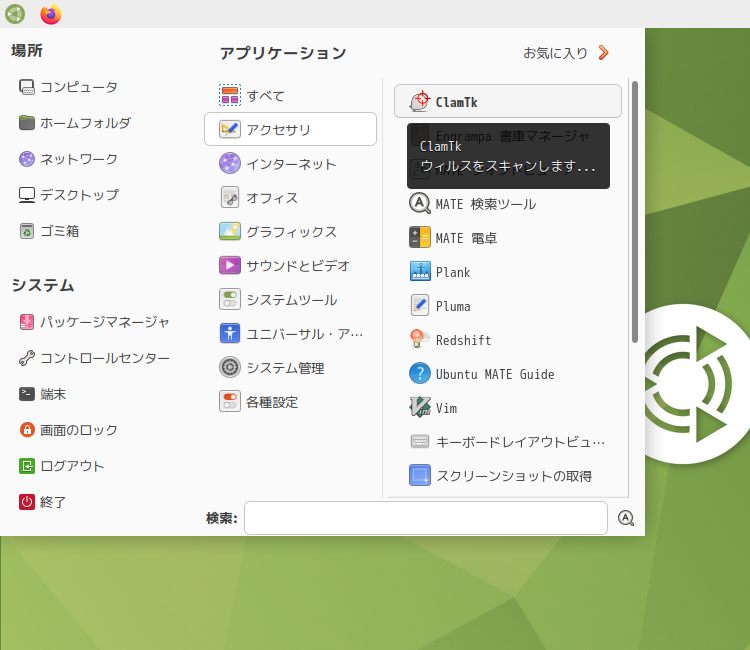Launch Plank dock
This screenshot has height=650, width=750.
point(507,272)
